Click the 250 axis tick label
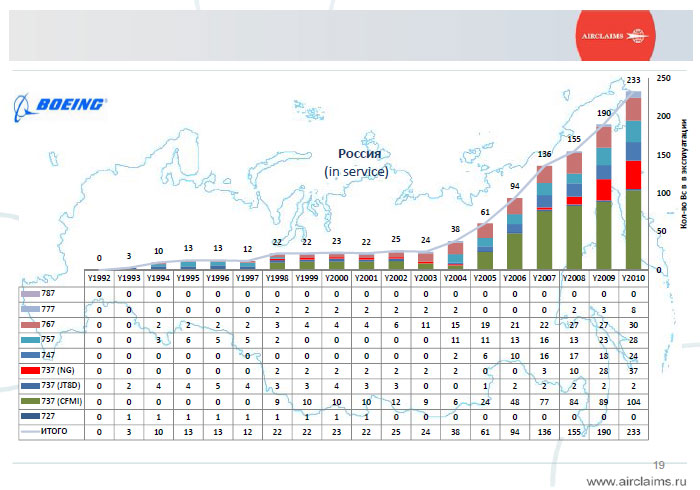 click(x=663, y=78)
